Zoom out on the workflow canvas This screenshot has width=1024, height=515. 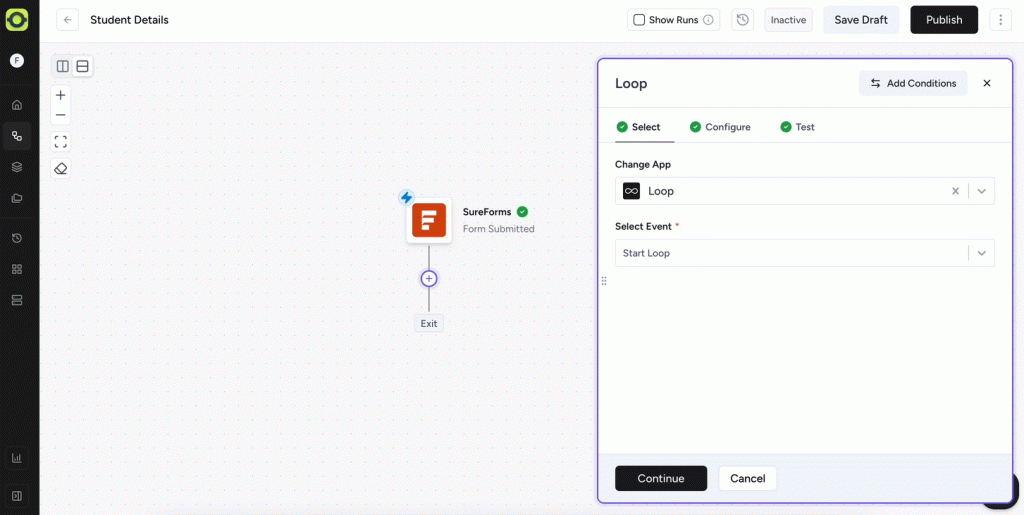(61, 116)
